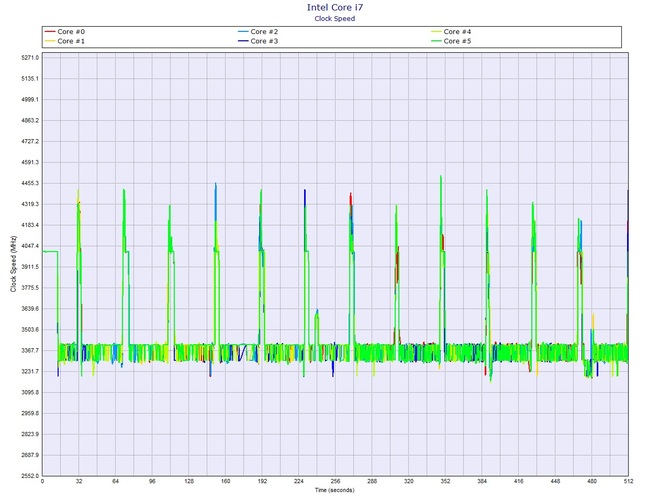Click the Core #2 legend label
This screenshot has height=502, width=670.
tap(264, 32)
